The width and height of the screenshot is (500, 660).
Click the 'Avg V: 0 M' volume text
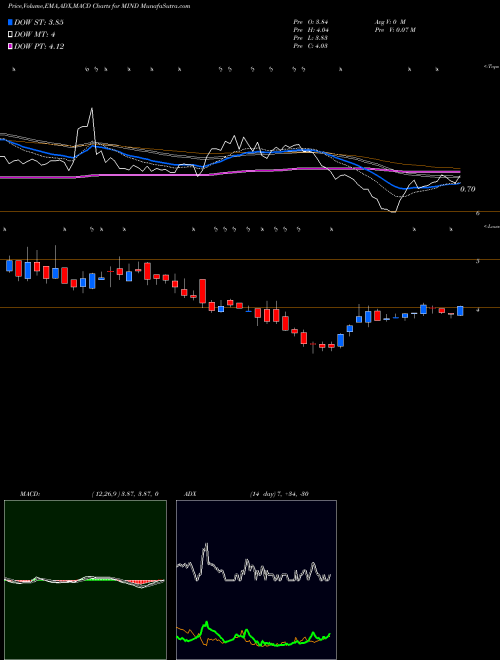point(389,22)
